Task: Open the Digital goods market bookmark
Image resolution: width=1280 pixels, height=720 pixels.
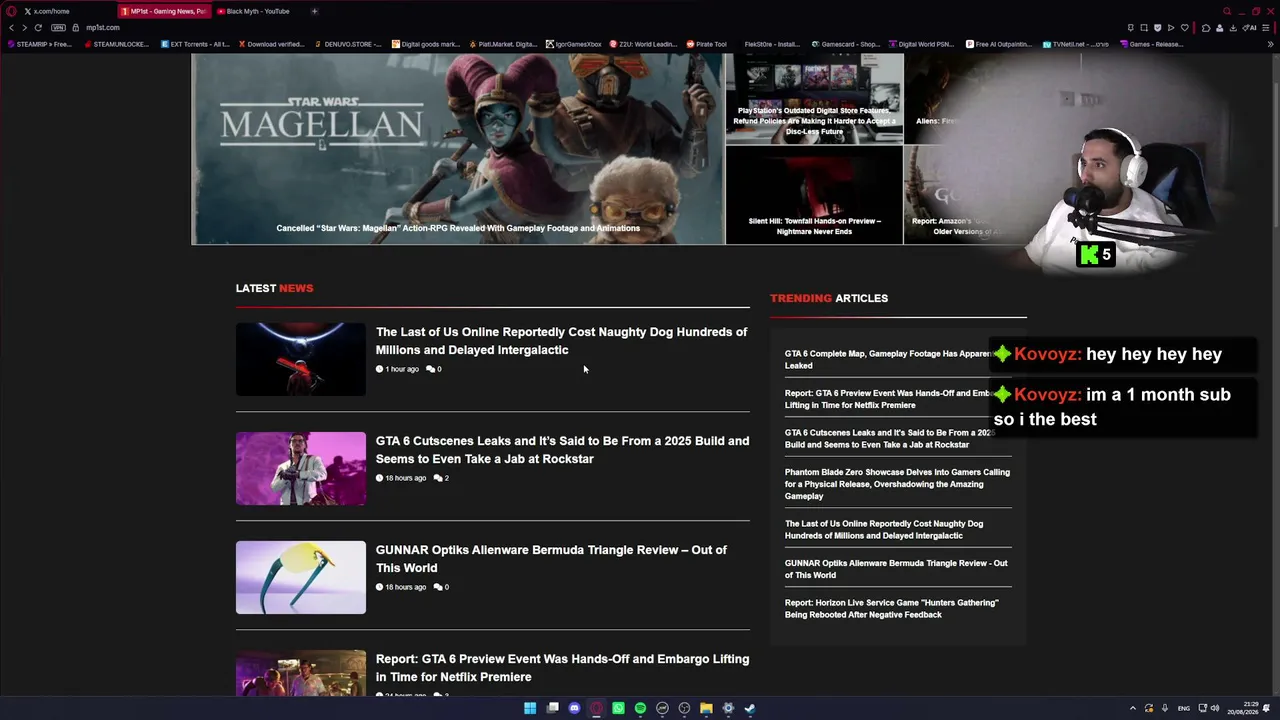Action: pyautogui.click(x=426, y=44)
